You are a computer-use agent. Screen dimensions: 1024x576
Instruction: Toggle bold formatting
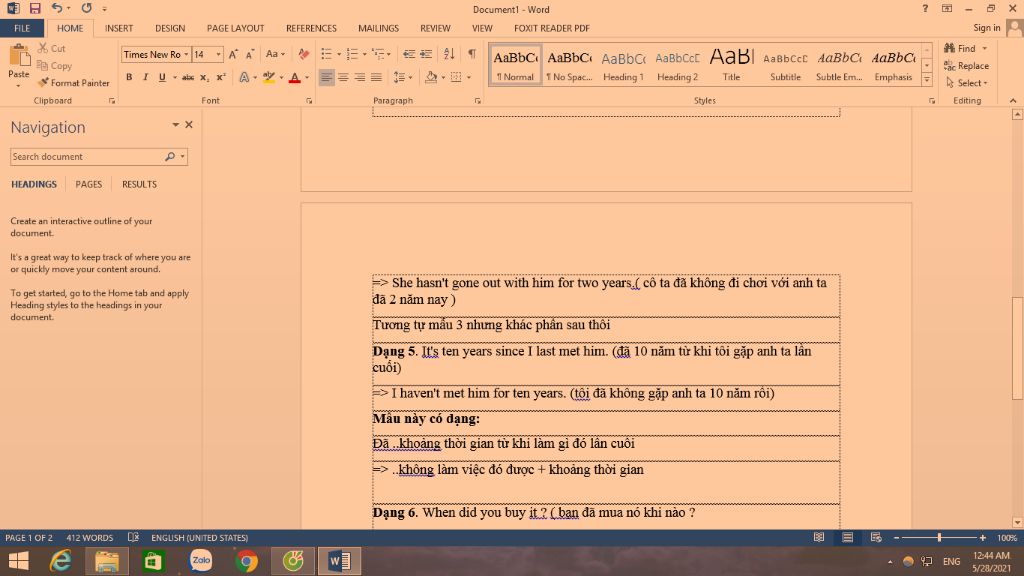click(x=129, y=77)
